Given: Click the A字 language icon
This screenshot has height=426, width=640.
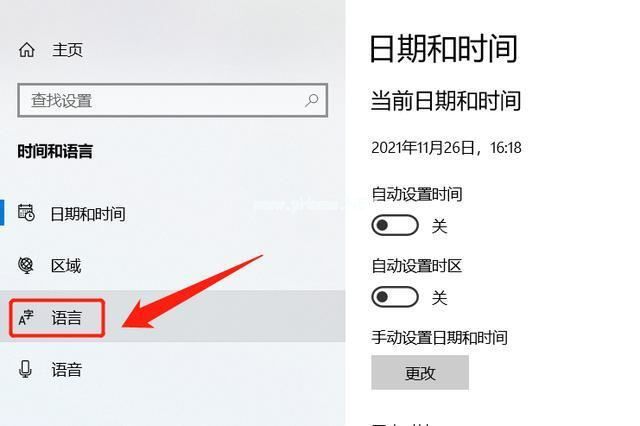Looking at the screenshot, I should [x=26, y=318].
